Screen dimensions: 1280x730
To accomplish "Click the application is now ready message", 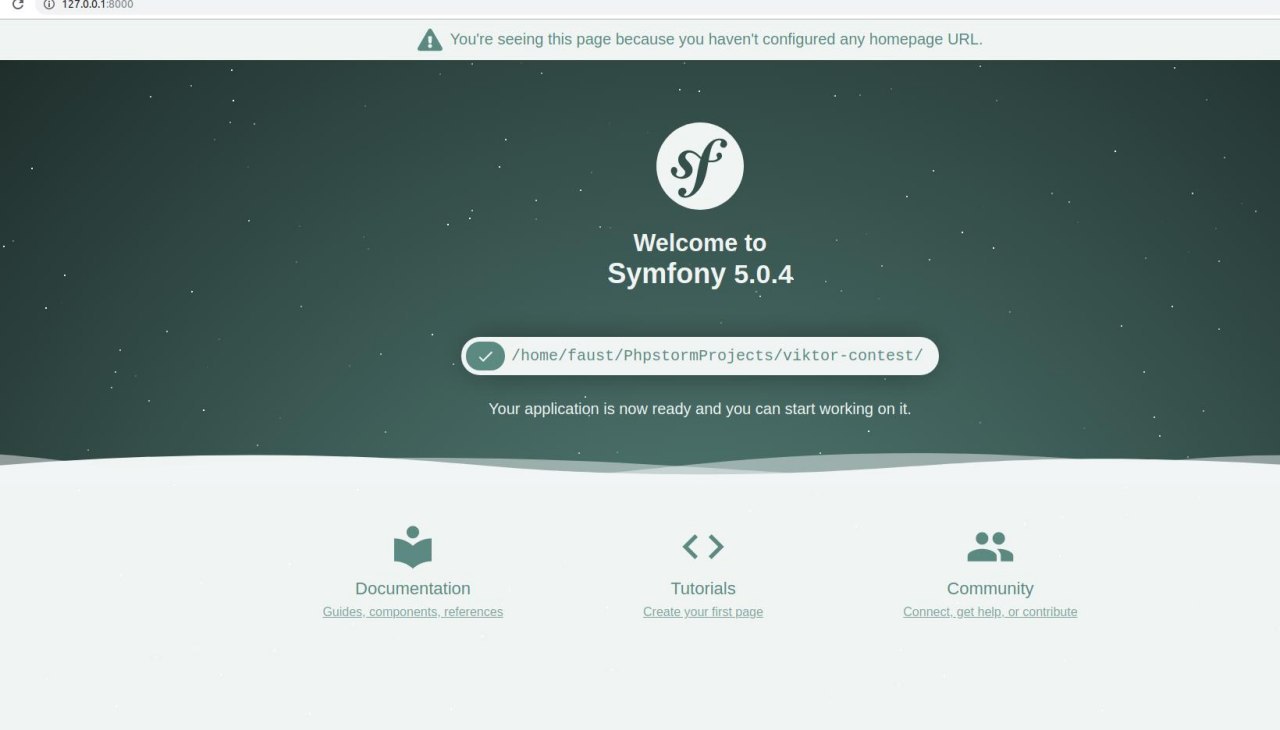I will point(700,409).
